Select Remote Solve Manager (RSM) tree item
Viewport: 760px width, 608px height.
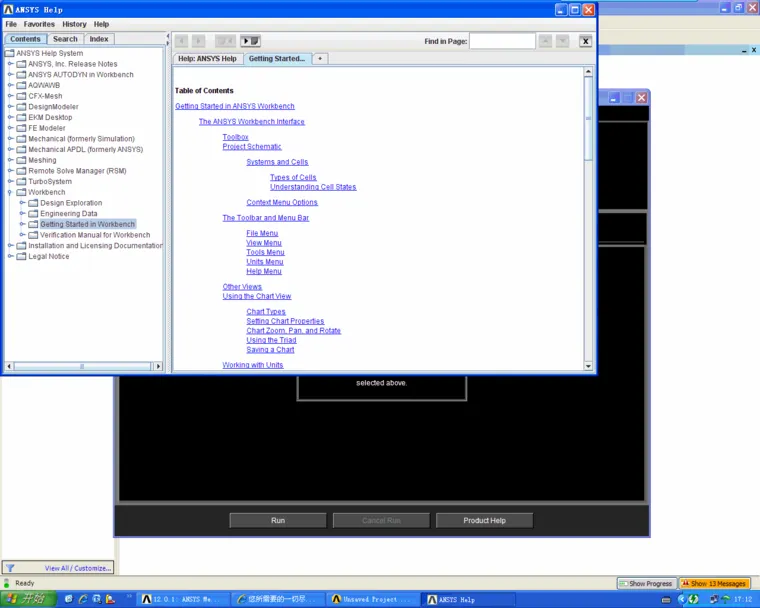[78, 171]
